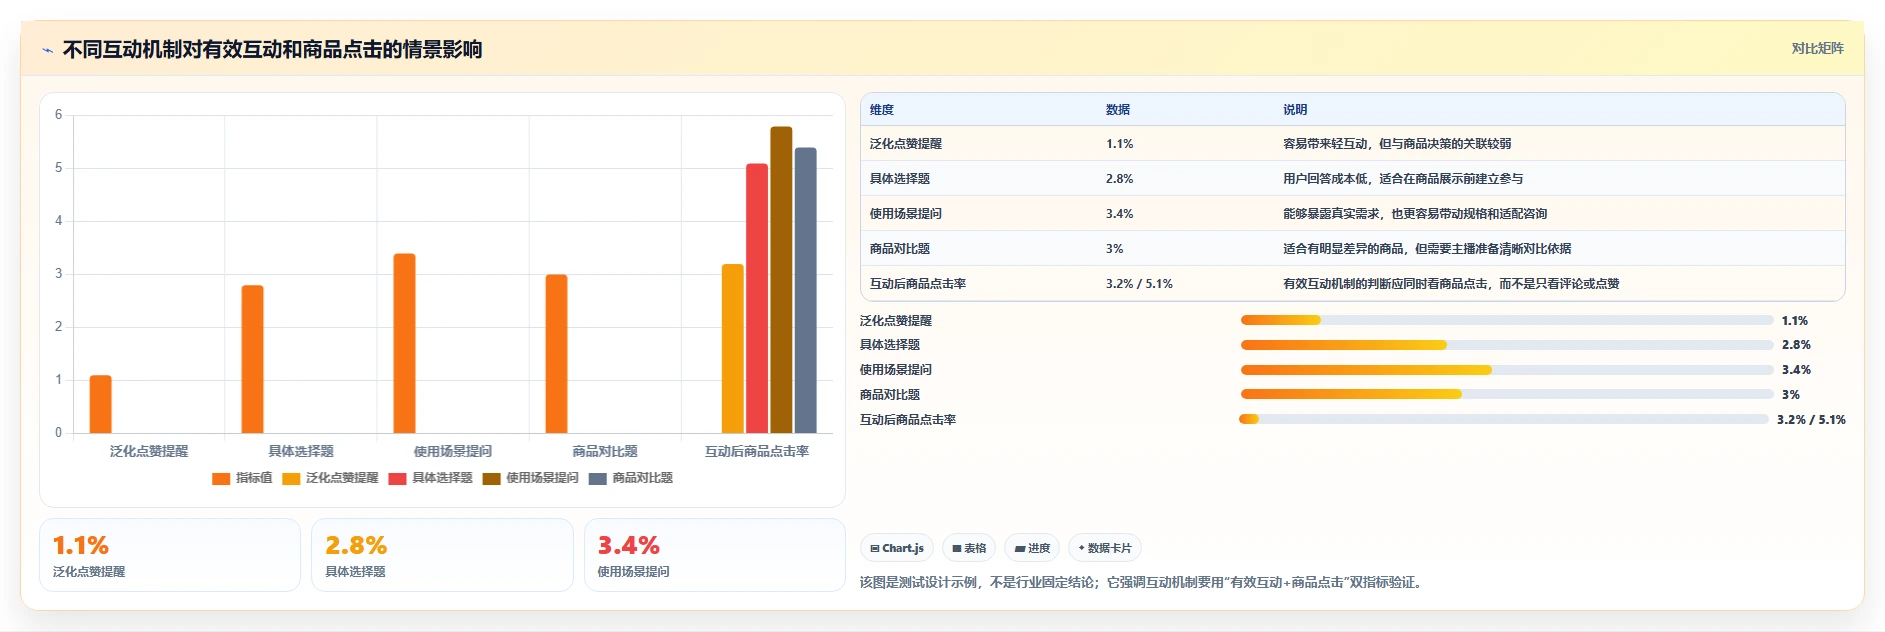Click the red bar in the 互动后商品点击率 group
Viewport: 1885px width, 632px height.
tap(757, 298)
